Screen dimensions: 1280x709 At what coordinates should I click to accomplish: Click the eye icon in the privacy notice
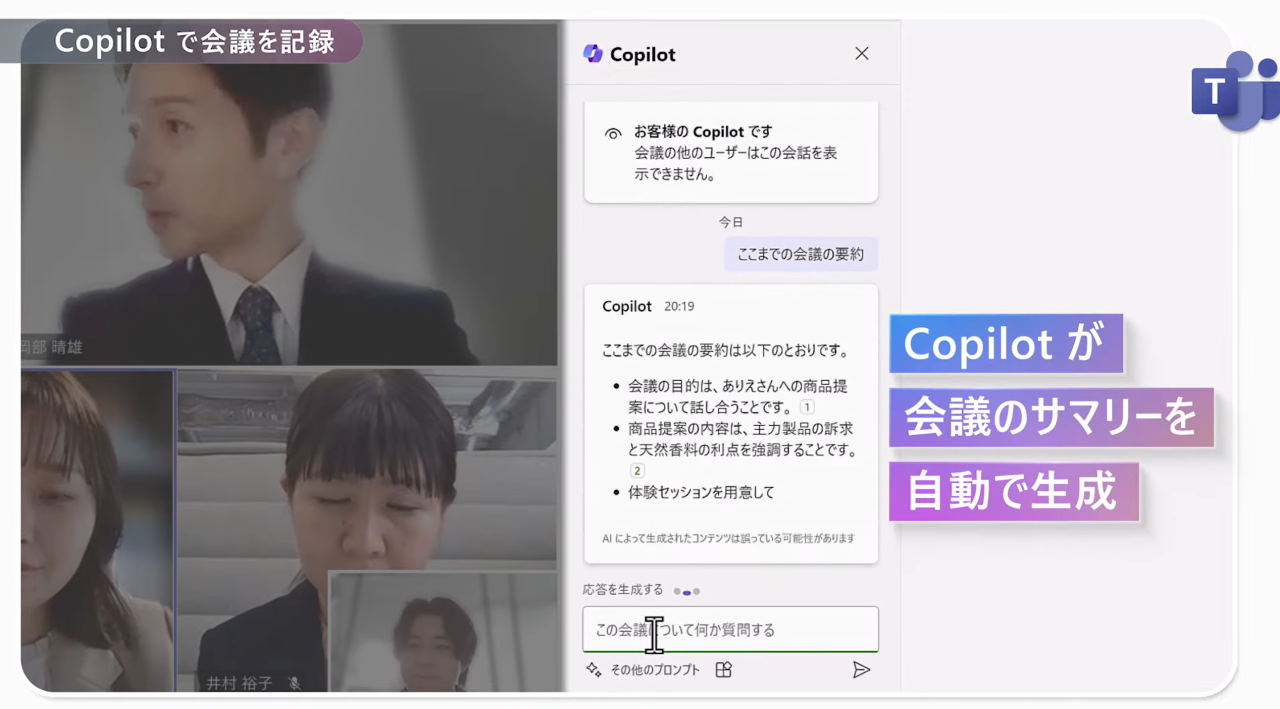click(x=613, y=133)
